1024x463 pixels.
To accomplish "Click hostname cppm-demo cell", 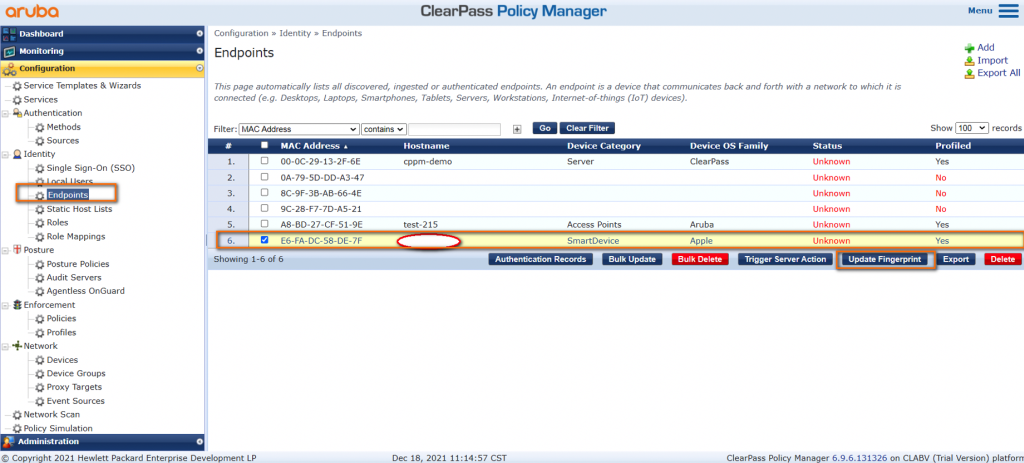I will [x=428, y=161].
